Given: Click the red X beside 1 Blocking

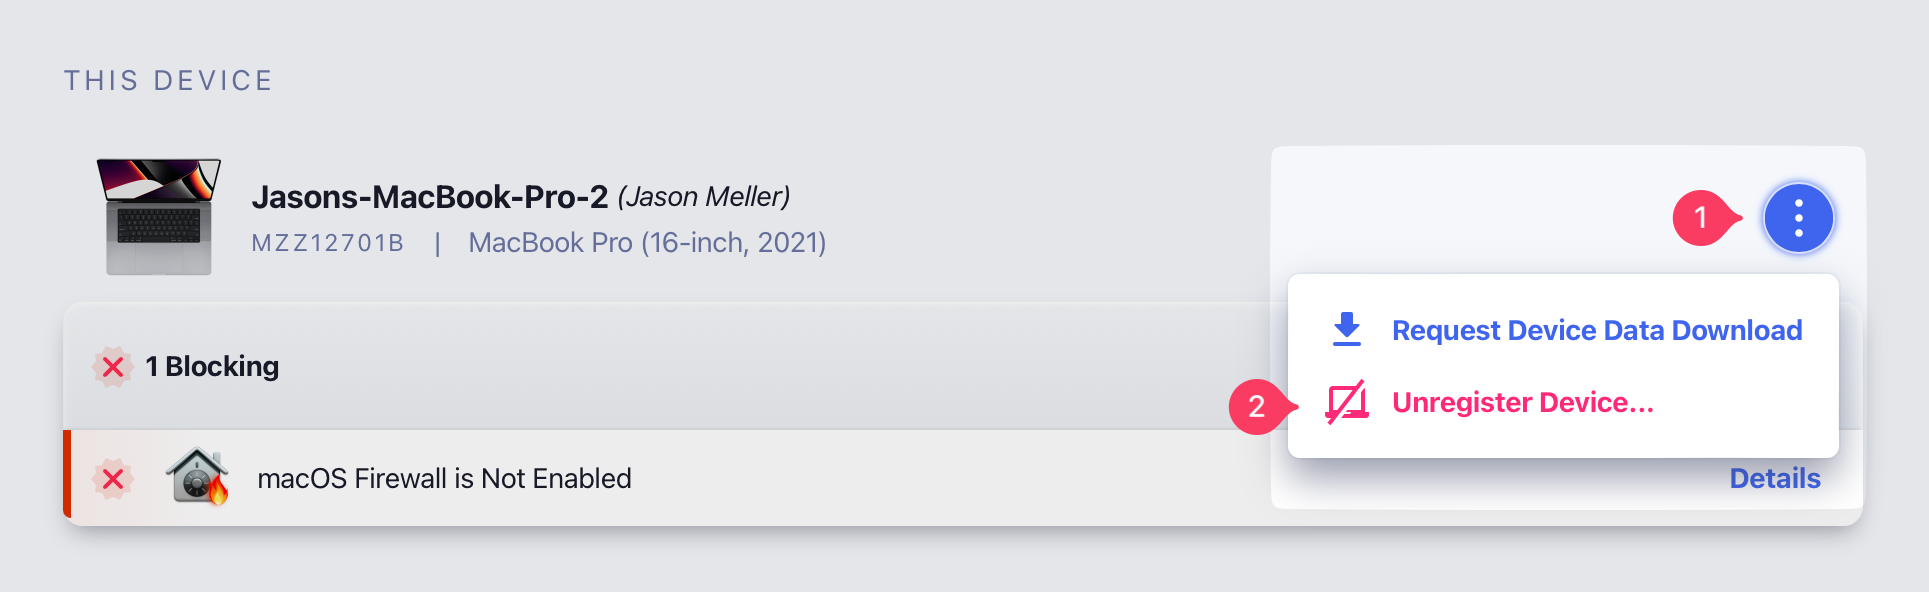Looking at the screenshot, I should [113, 367].
